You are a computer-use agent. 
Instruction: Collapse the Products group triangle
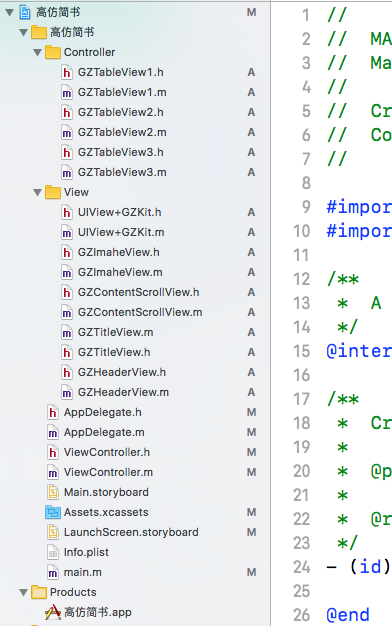click(x=24, y=592)
